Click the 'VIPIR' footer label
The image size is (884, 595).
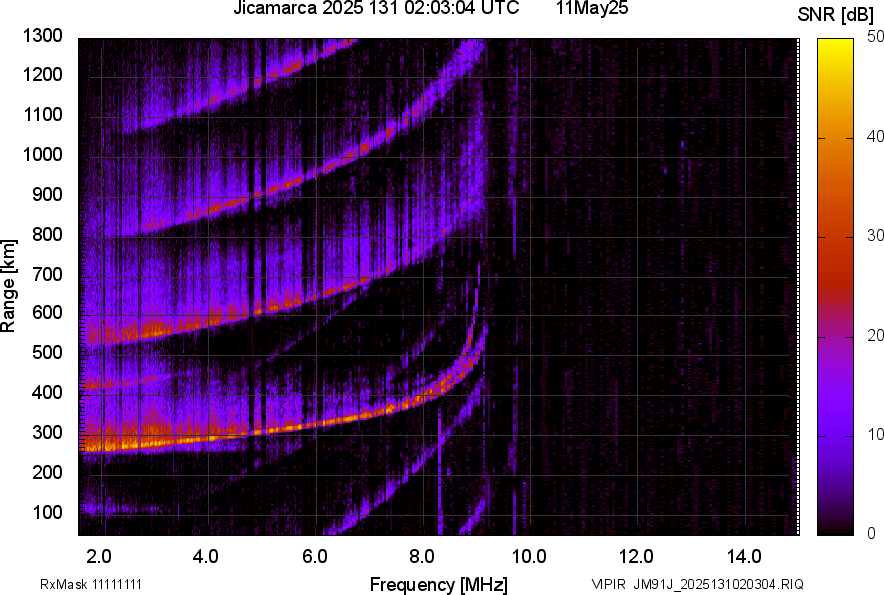(x=608, y=584)
